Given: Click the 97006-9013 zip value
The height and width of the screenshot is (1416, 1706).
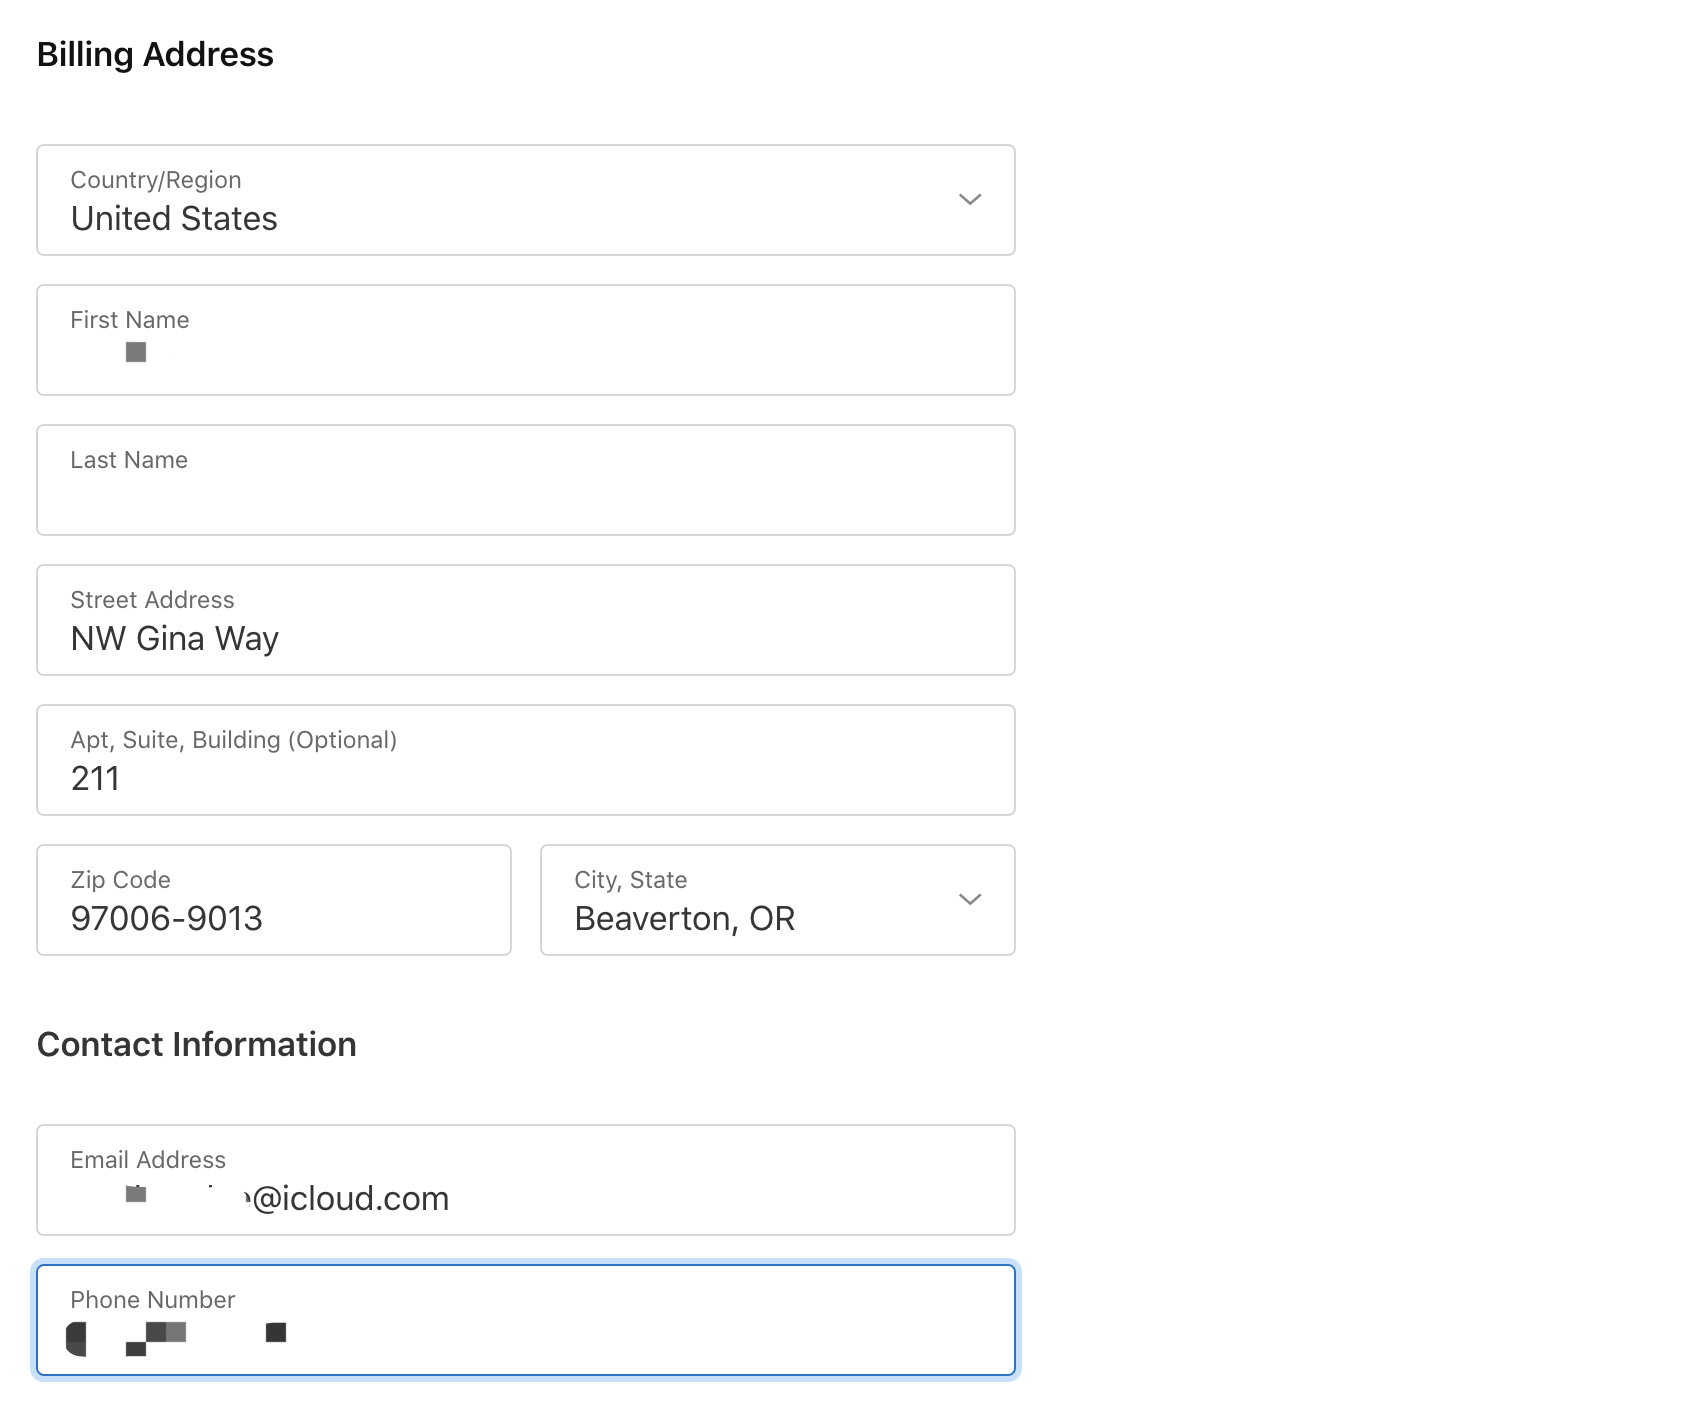Looking at the screenshot, I should coord(166,919).
